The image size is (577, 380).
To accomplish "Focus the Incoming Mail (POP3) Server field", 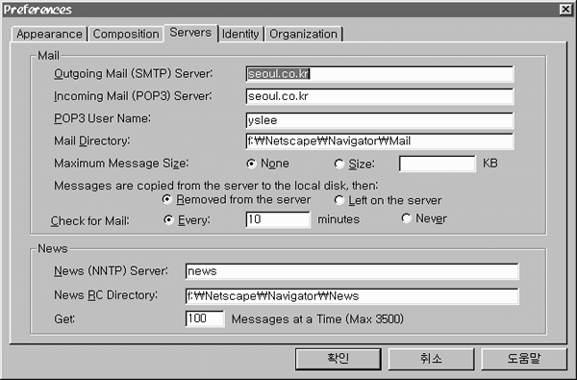I will pos(379,96).
